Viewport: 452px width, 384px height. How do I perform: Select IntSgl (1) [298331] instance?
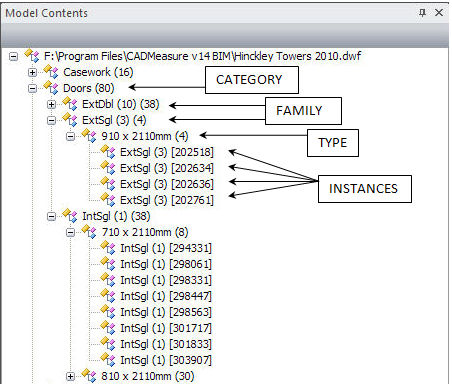(166, 280)
